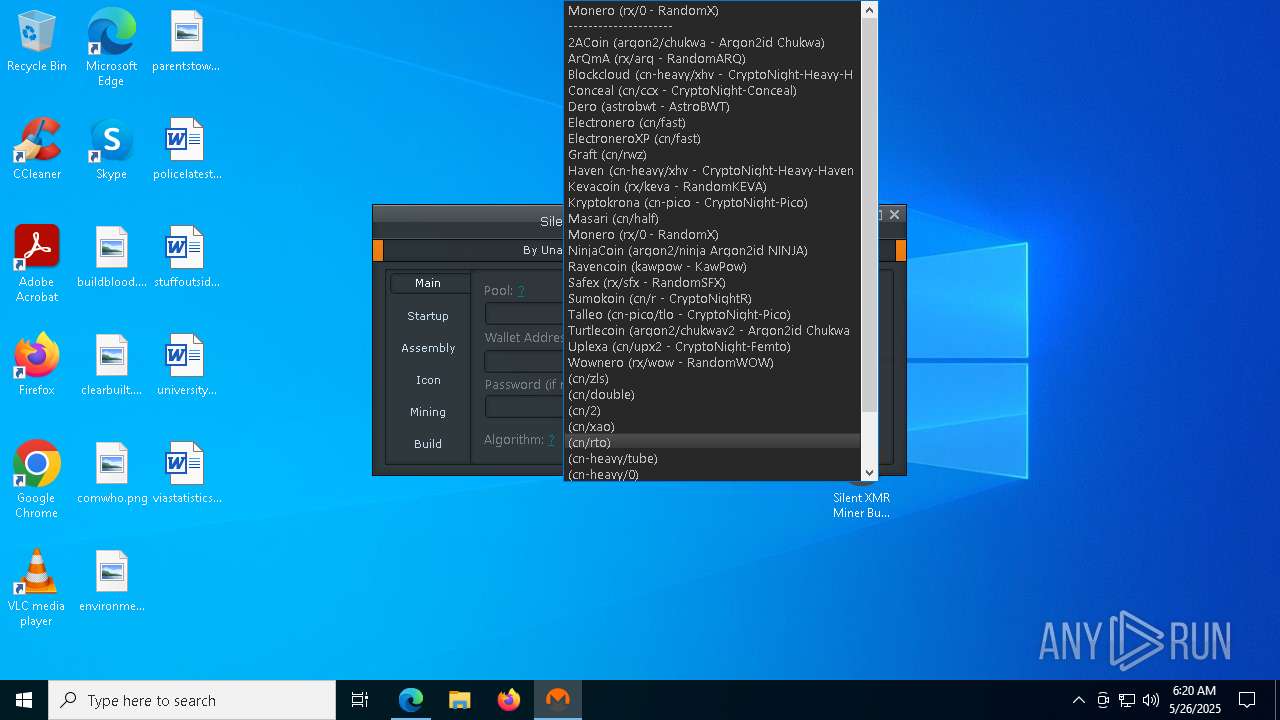Select Haven (cn-heavy/xhv) option
Image resolution: width=1280 pixels, height=720 pixels.
[712, 170]
